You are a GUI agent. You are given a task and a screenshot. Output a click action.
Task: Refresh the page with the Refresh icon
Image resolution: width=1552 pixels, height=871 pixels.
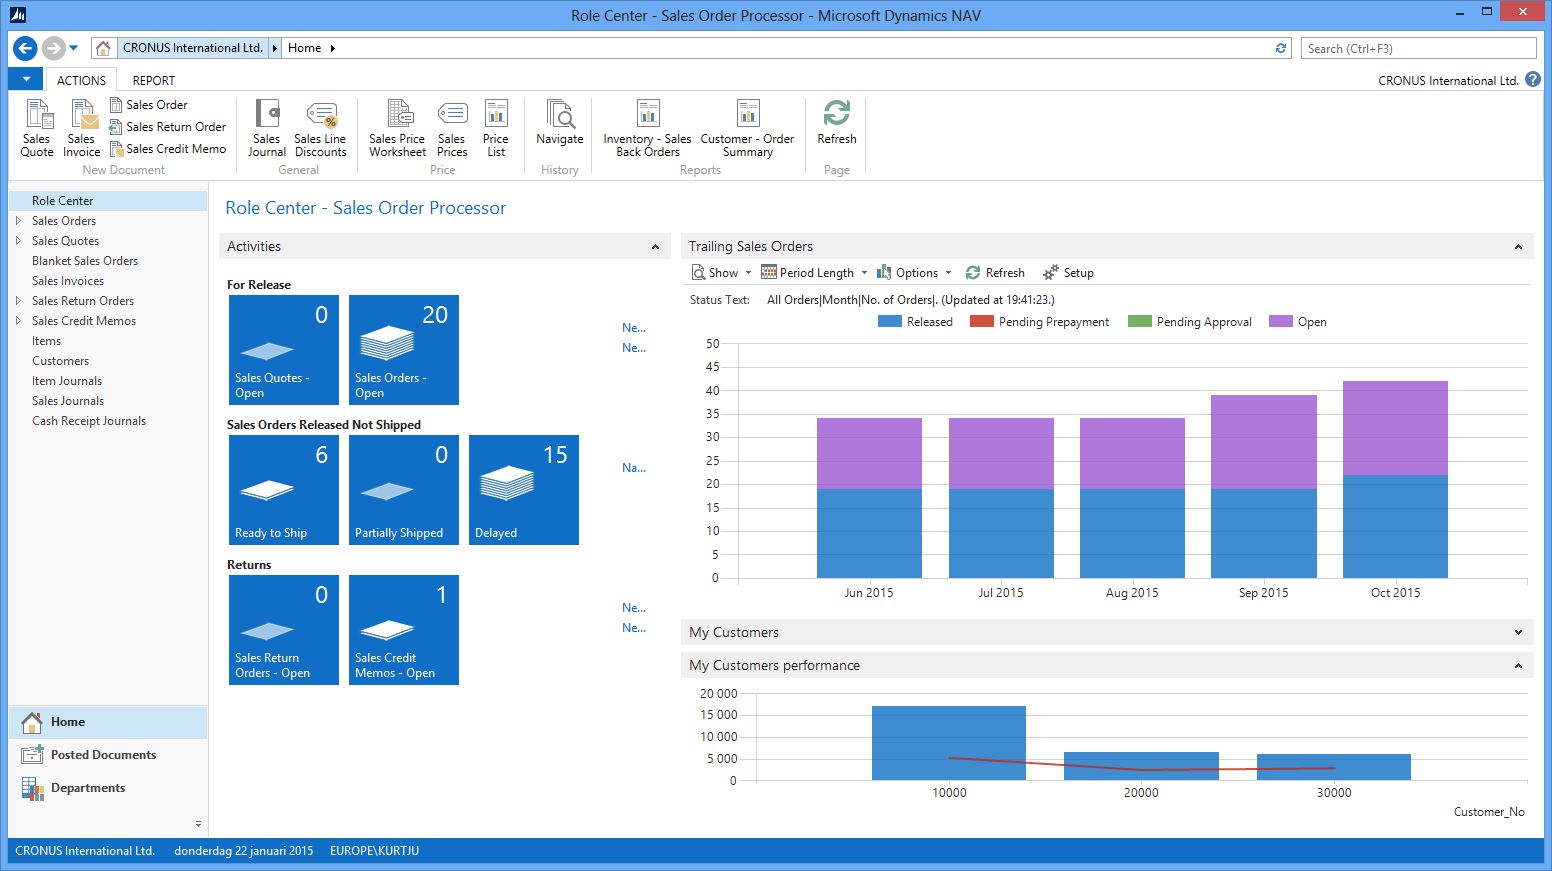(x=836, y=127)
